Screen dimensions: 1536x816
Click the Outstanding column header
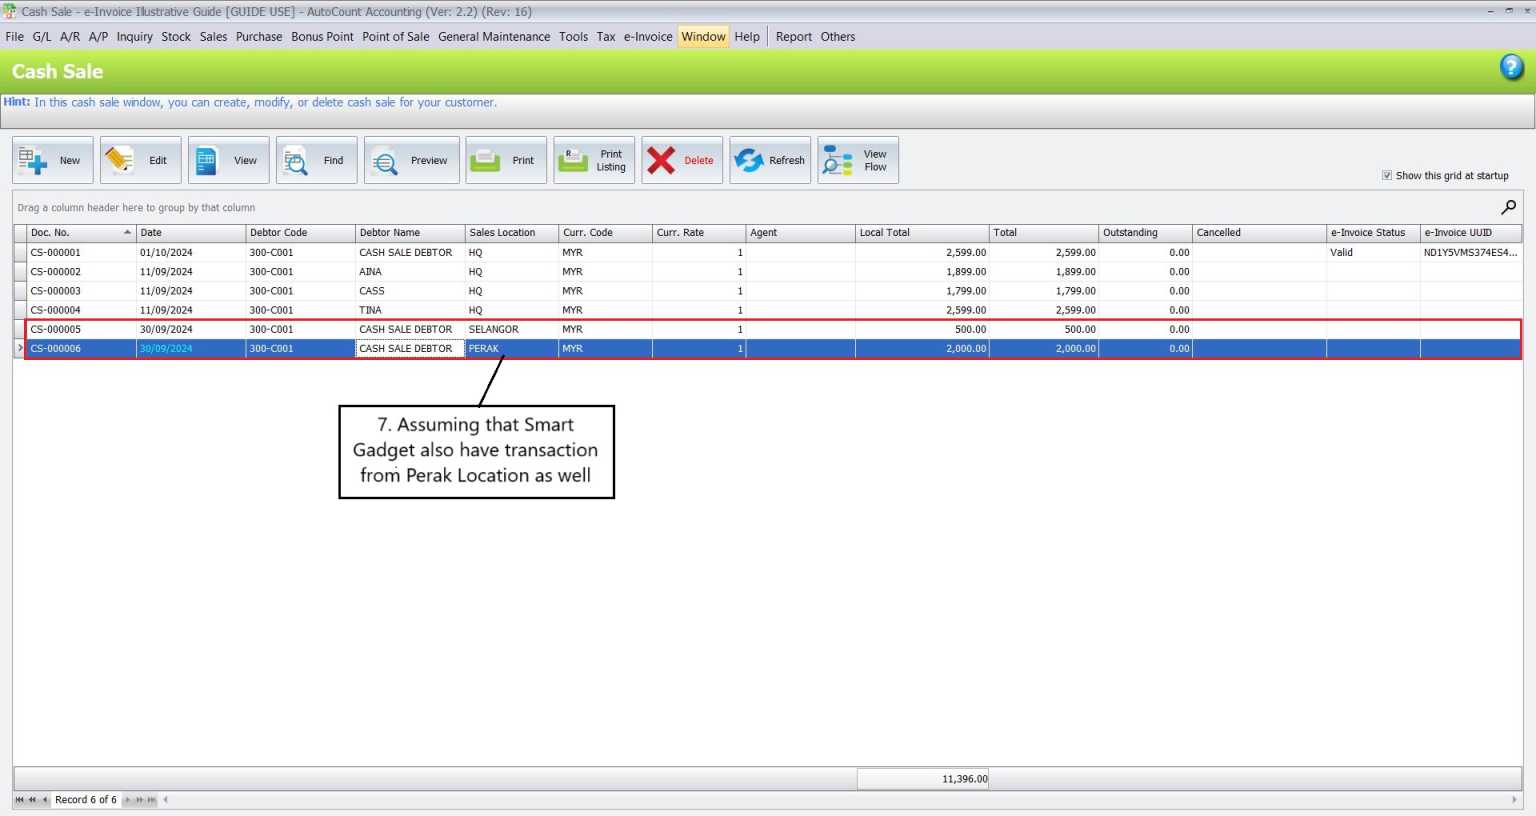pyautogui.click(x=1145, y=232)
